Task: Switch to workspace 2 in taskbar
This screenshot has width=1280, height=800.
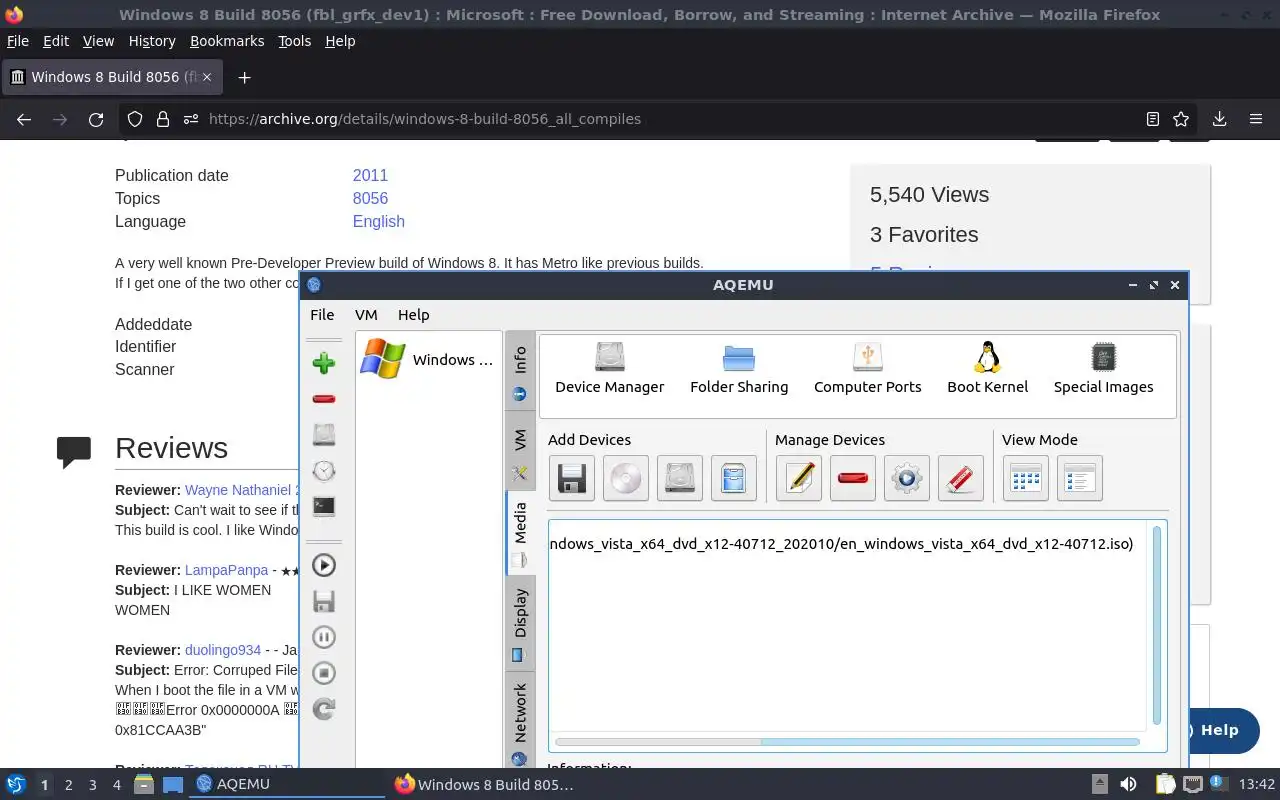Action: (68, 785)
